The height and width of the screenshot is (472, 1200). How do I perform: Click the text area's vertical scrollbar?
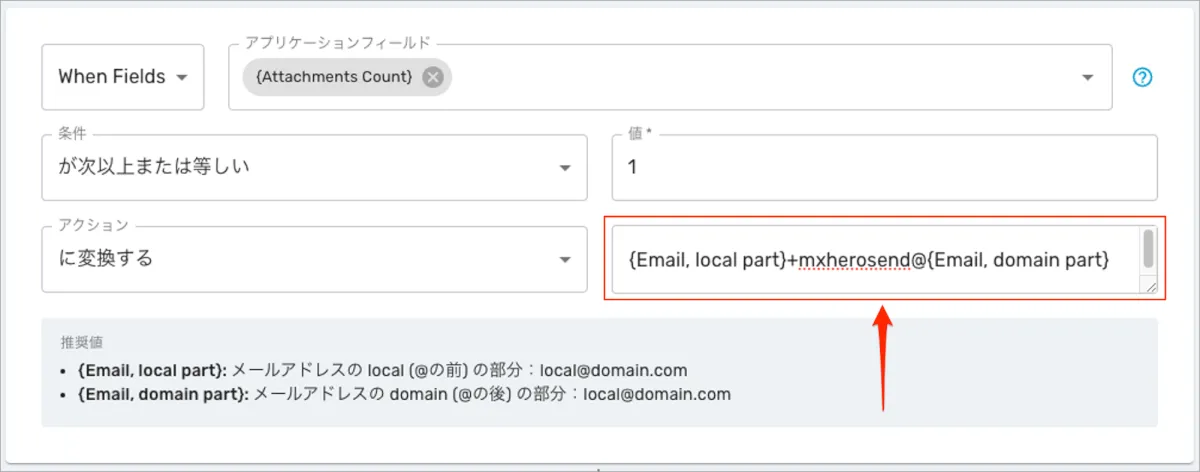(x=1149, y=249)
